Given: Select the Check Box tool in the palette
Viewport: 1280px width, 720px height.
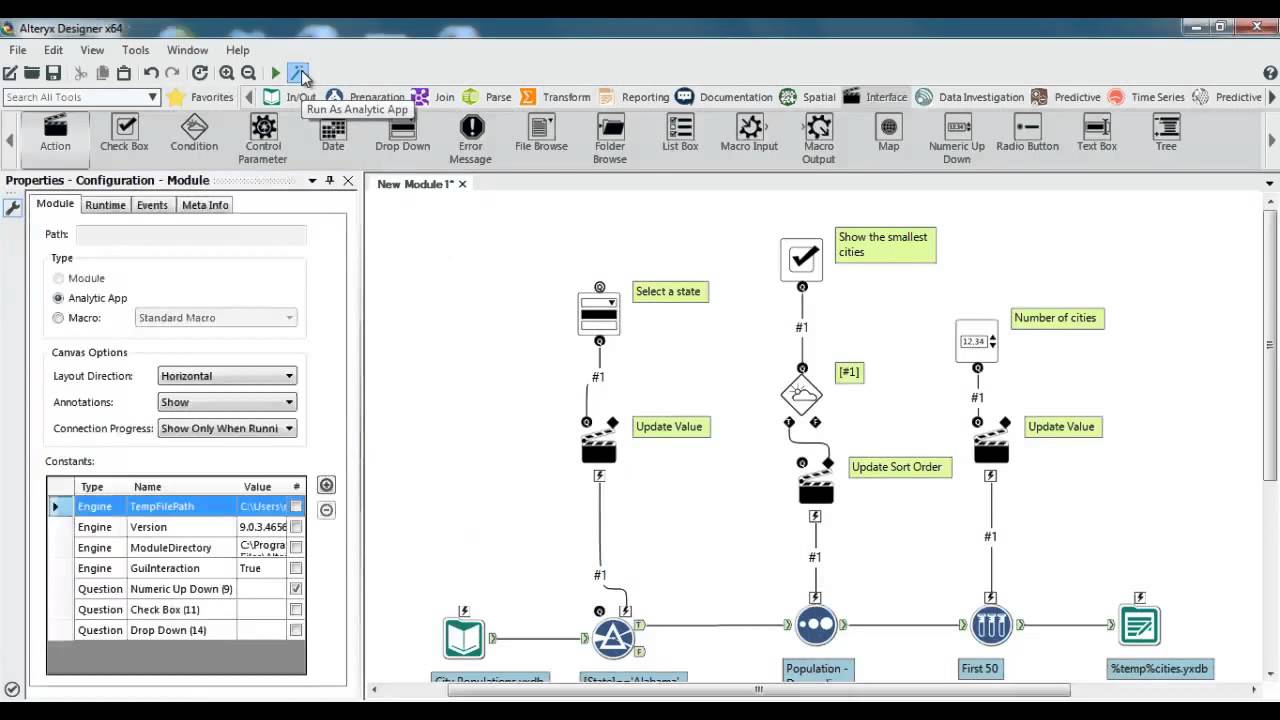Looking at the screenshot, I should [124, 134].
